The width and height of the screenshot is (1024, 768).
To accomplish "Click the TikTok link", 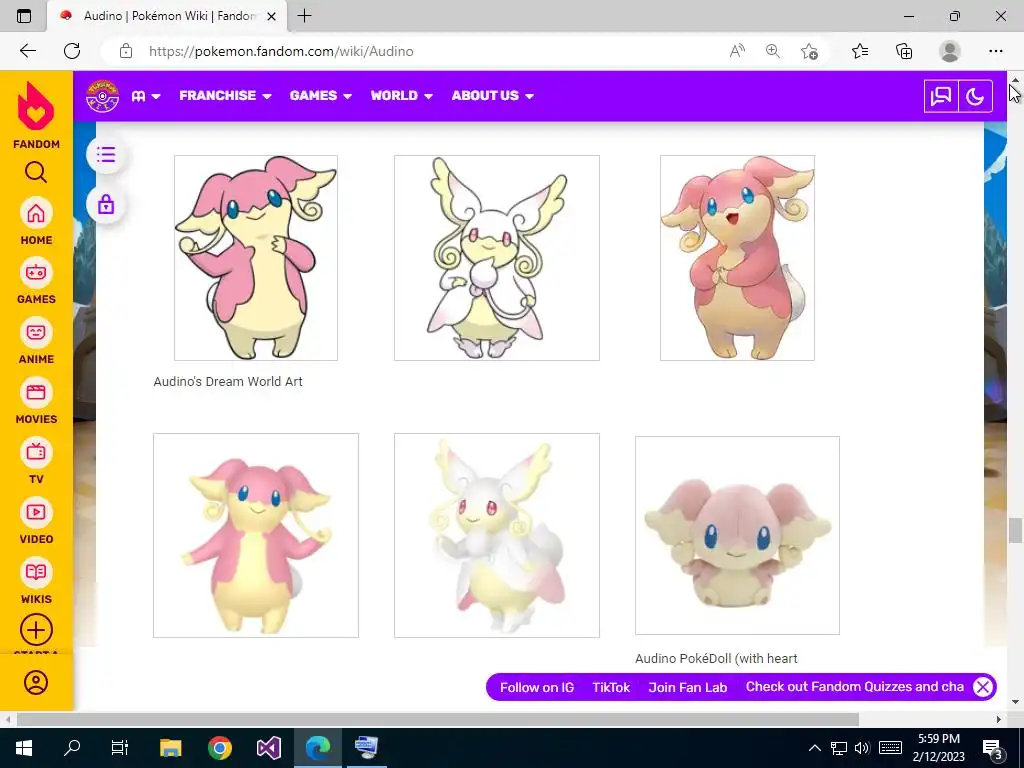I will point(611,687).
